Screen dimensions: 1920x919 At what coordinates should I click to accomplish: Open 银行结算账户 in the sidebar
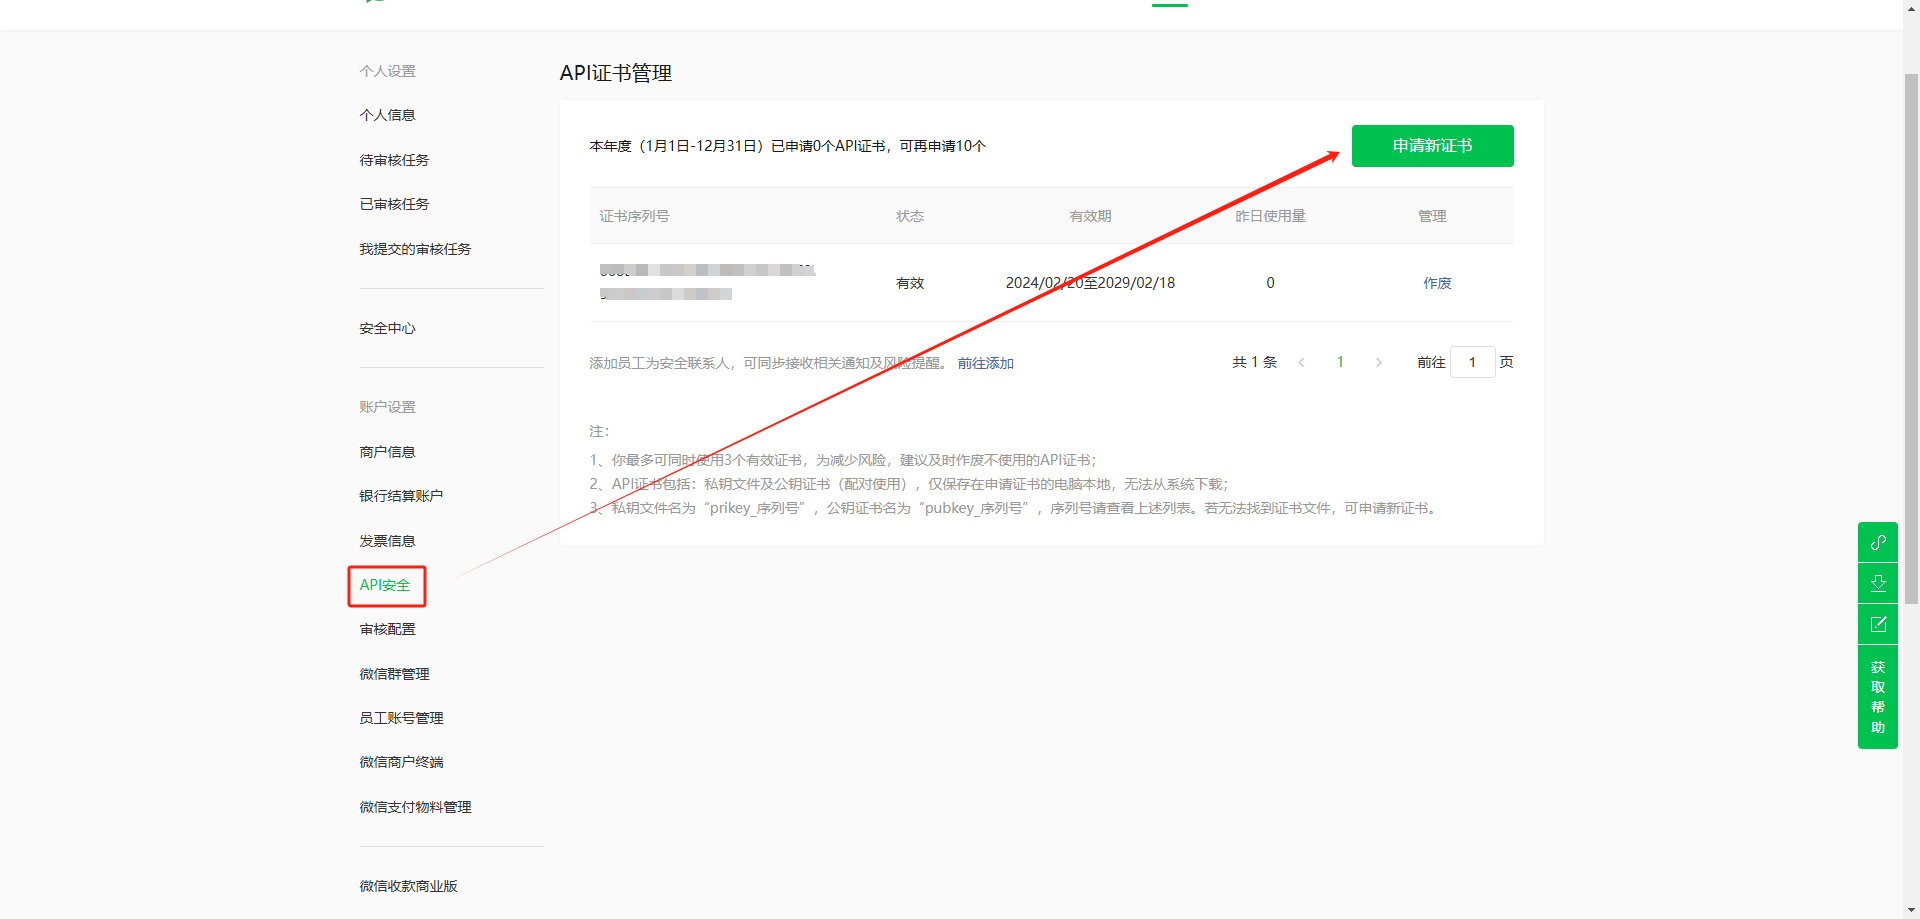[x=401, y=496]
